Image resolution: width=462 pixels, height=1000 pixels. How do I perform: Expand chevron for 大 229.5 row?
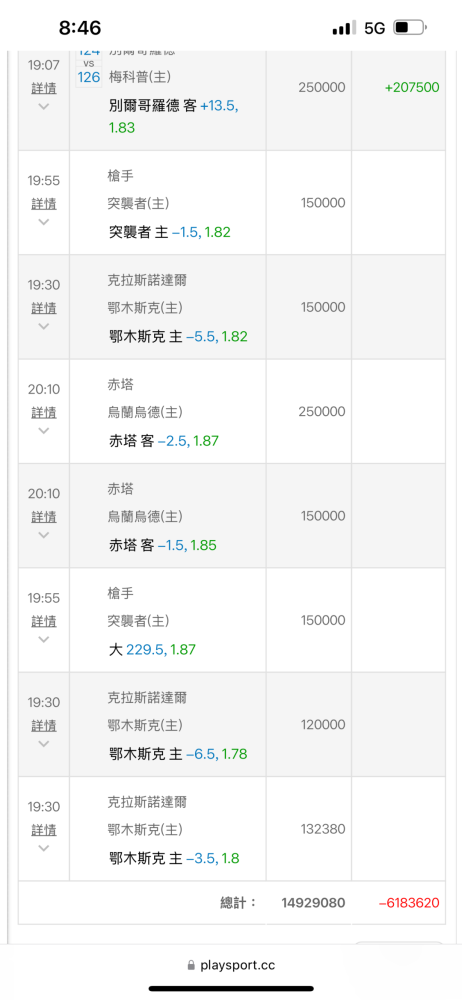43,639
